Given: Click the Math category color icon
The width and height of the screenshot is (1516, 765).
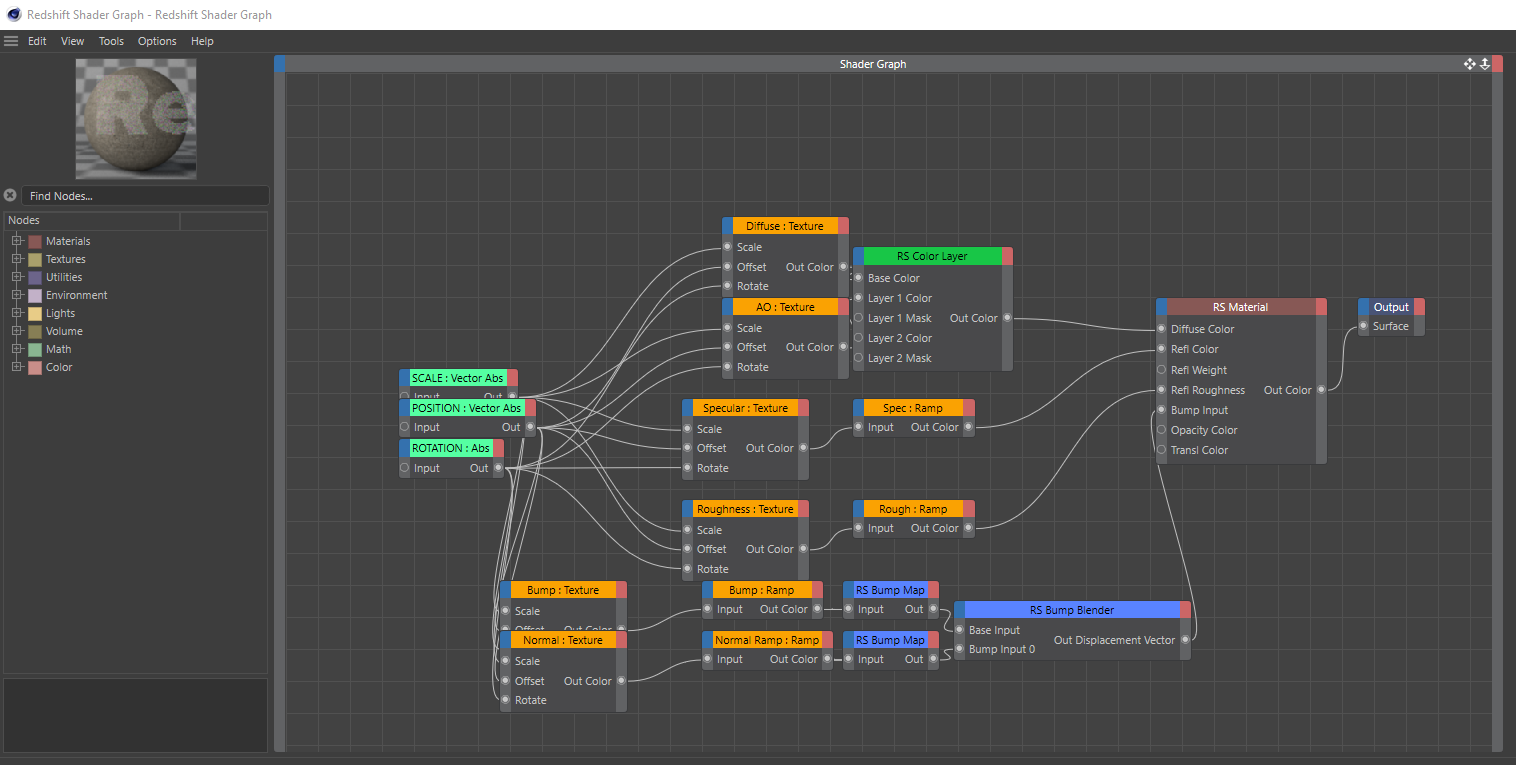Looking at the screenshot, I should pyautogui.click(x=35, y=349).
